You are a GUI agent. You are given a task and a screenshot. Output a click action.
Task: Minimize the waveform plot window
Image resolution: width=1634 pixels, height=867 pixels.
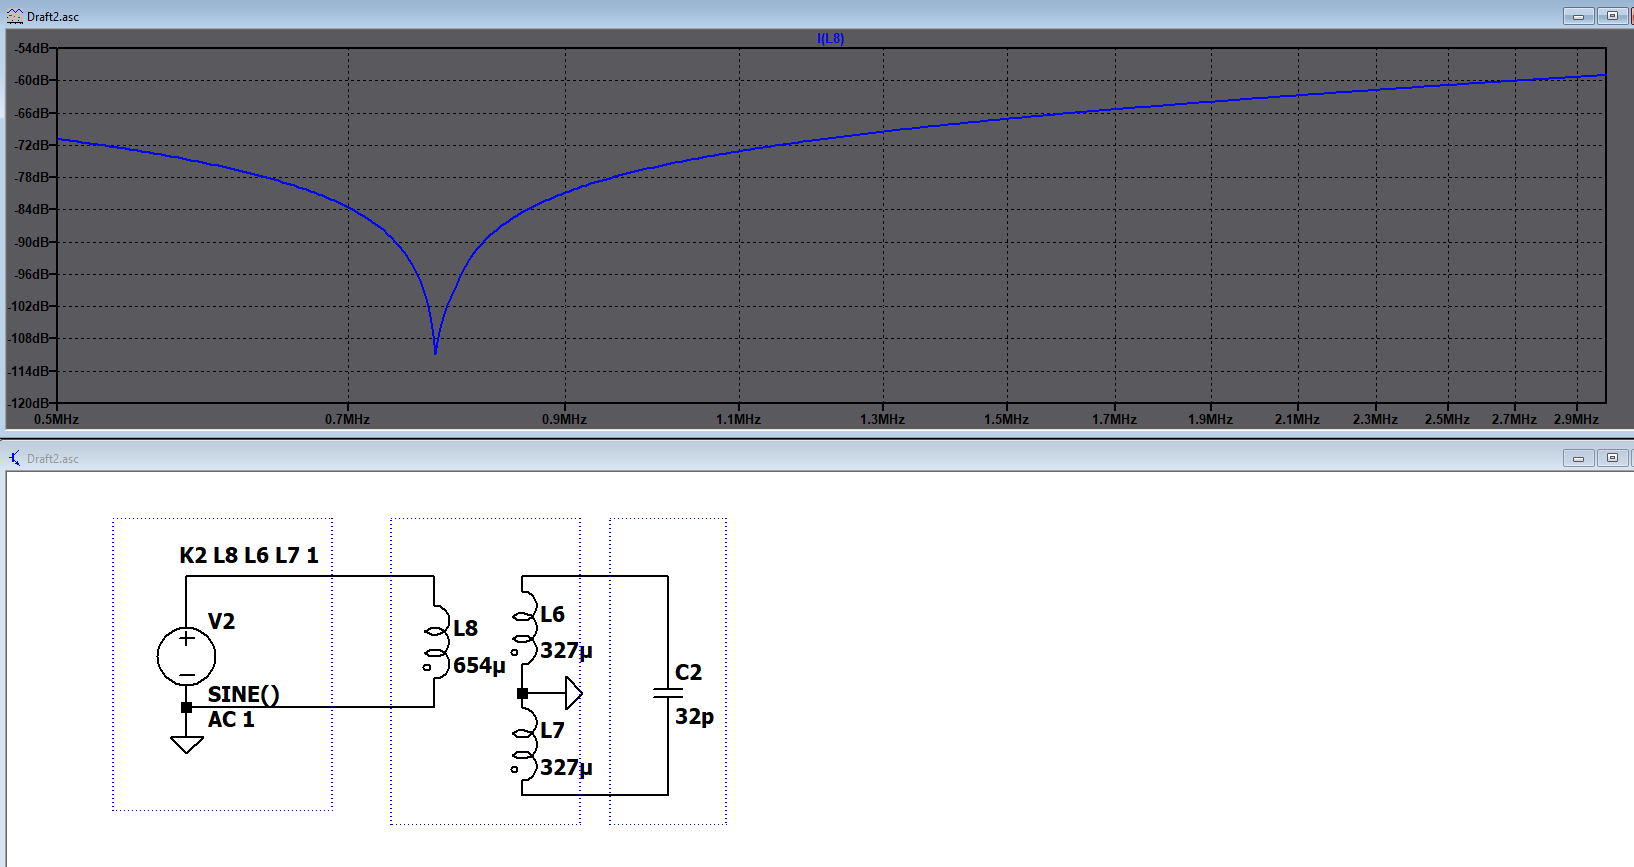1578,16
